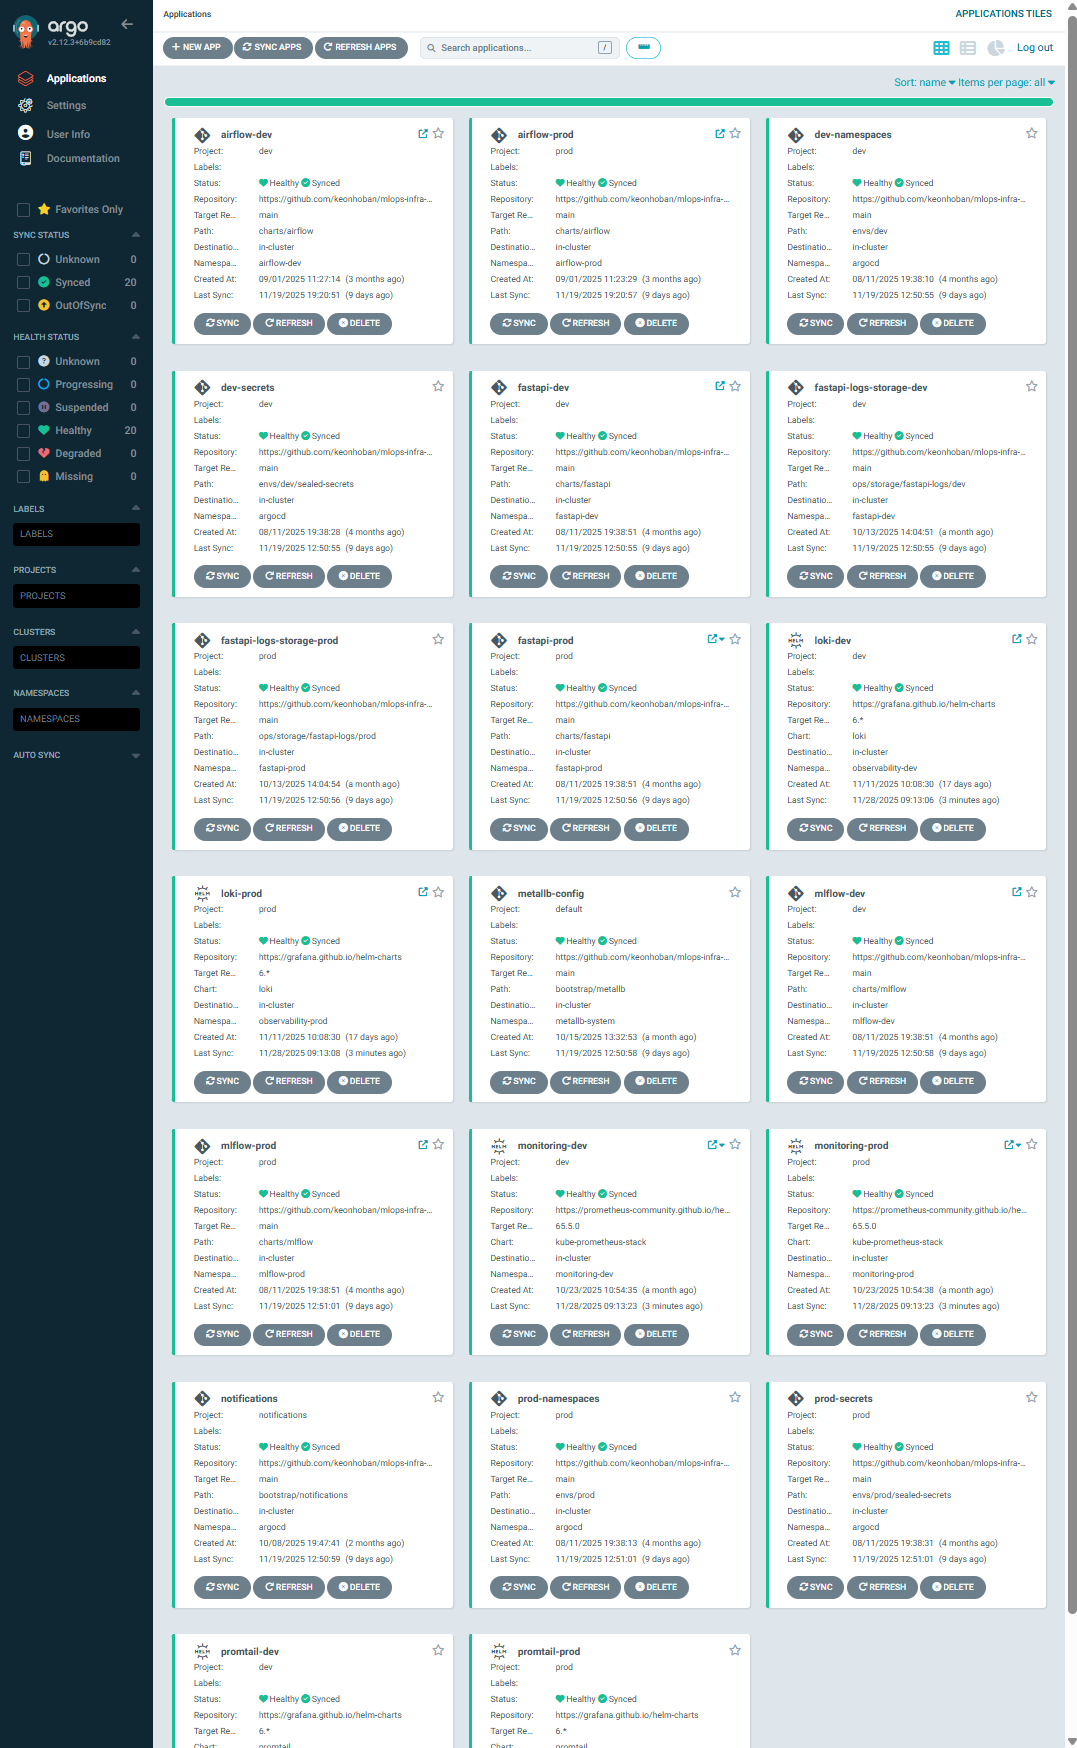This screenshot has width=1077, height=1748.
Task: Focus the Labels filter input
Action: pyautogui.click(x=76, y=534)
